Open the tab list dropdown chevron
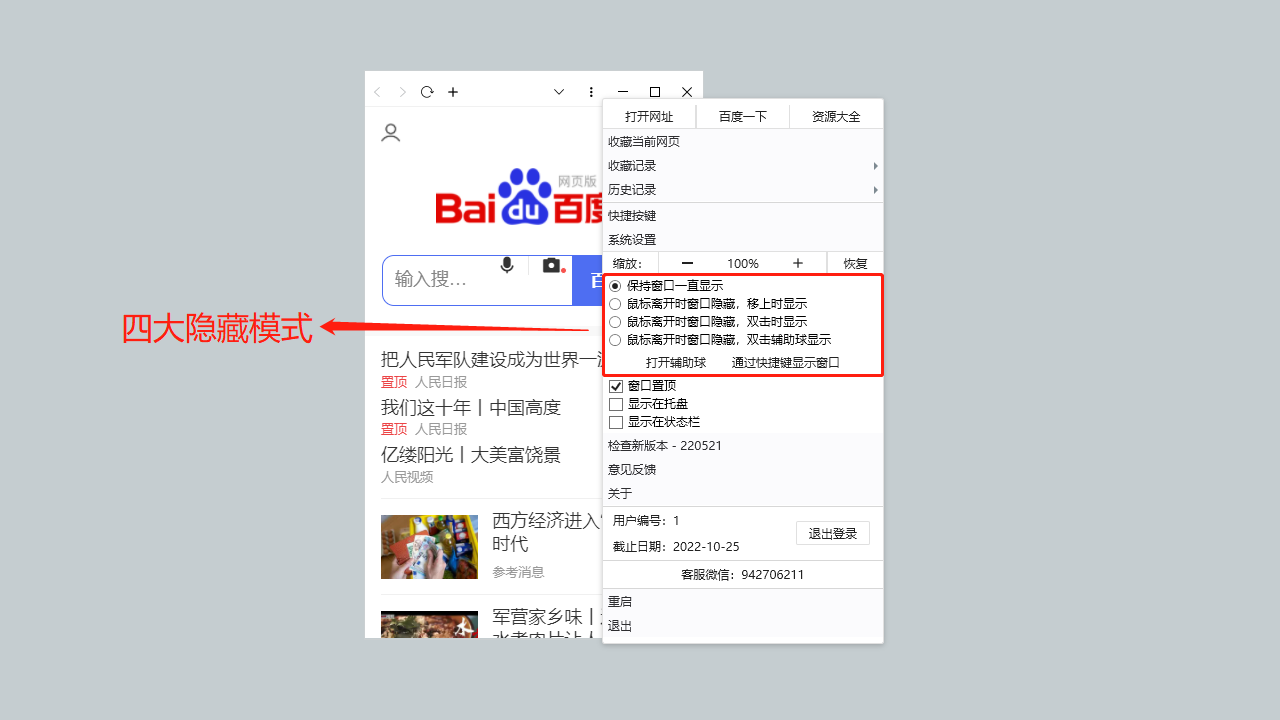 pos(558,91)
